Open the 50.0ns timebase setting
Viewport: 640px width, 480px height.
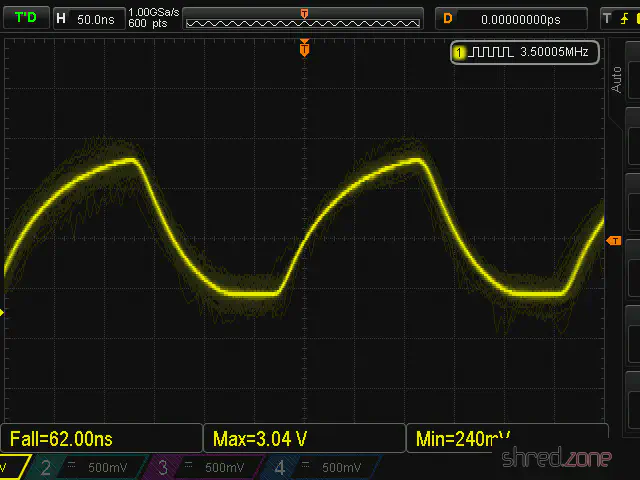[96, 18]
